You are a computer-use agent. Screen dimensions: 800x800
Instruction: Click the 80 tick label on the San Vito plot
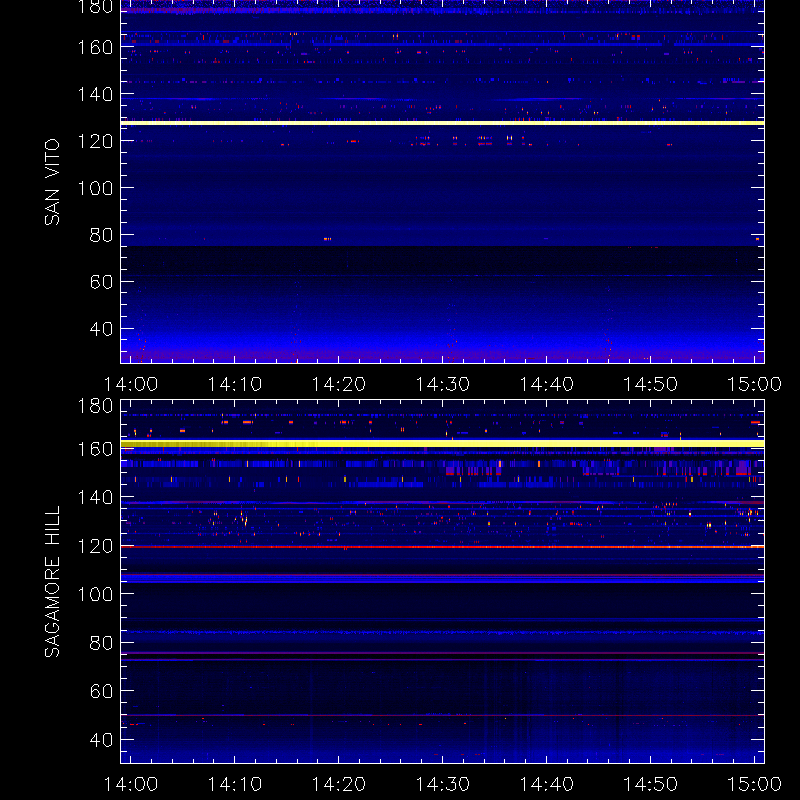click(101, 235)
